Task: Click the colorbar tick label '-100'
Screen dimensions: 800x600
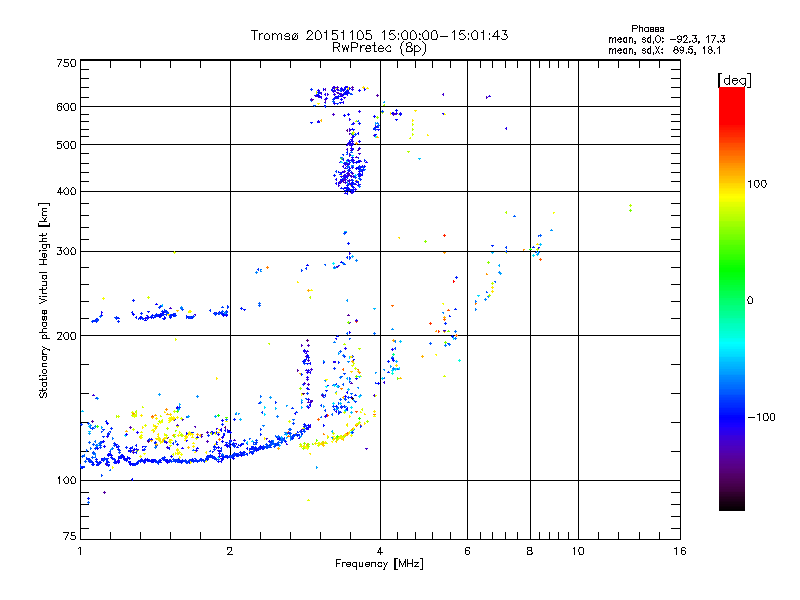Action: (761, 417)
